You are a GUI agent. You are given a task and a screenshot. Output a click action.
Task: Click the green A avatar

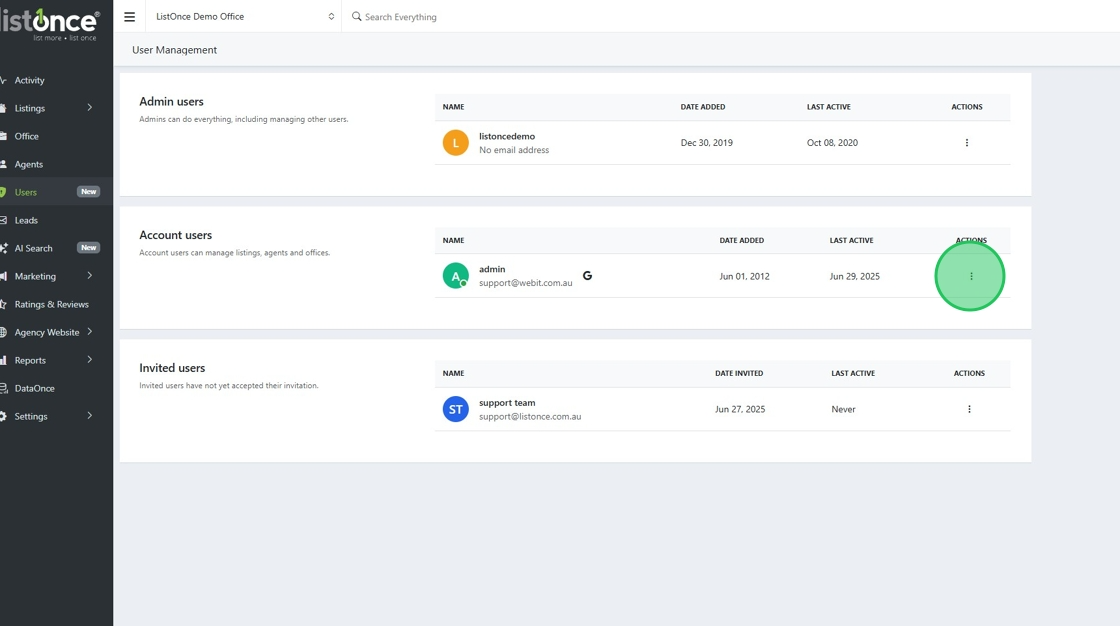[x=455, y=276]
